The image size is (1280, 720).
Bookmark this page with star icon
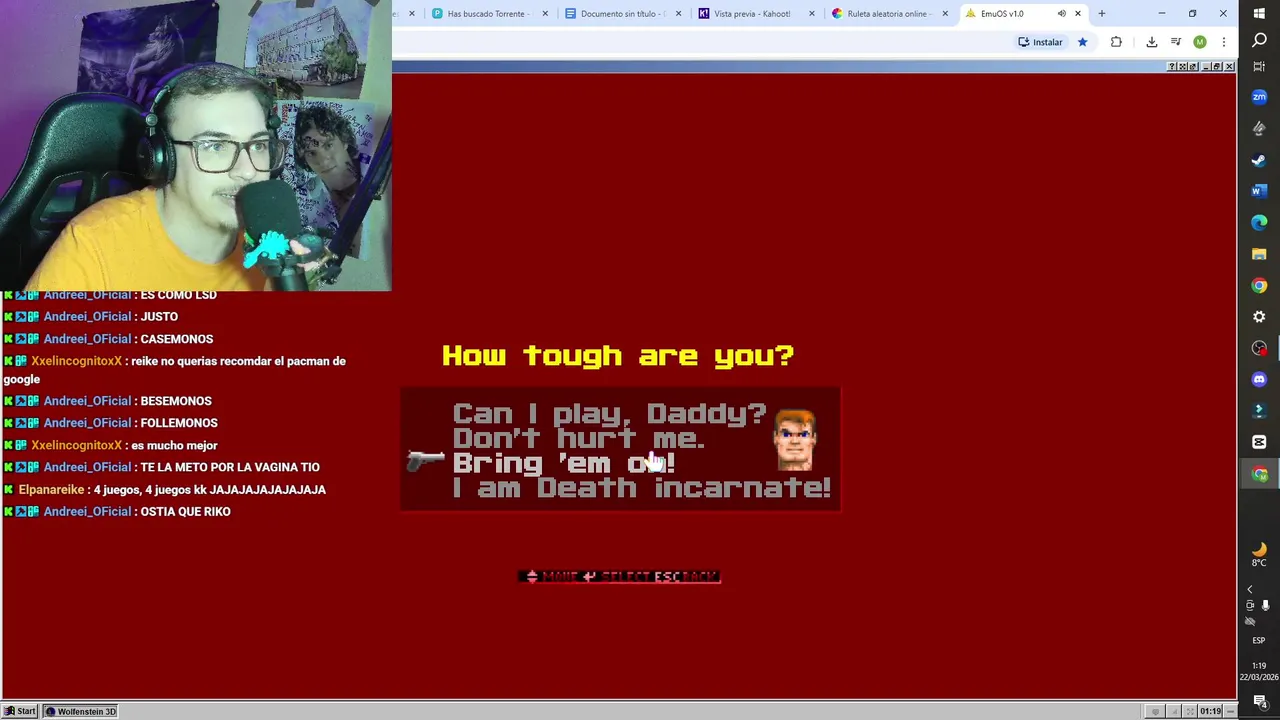1082,42
